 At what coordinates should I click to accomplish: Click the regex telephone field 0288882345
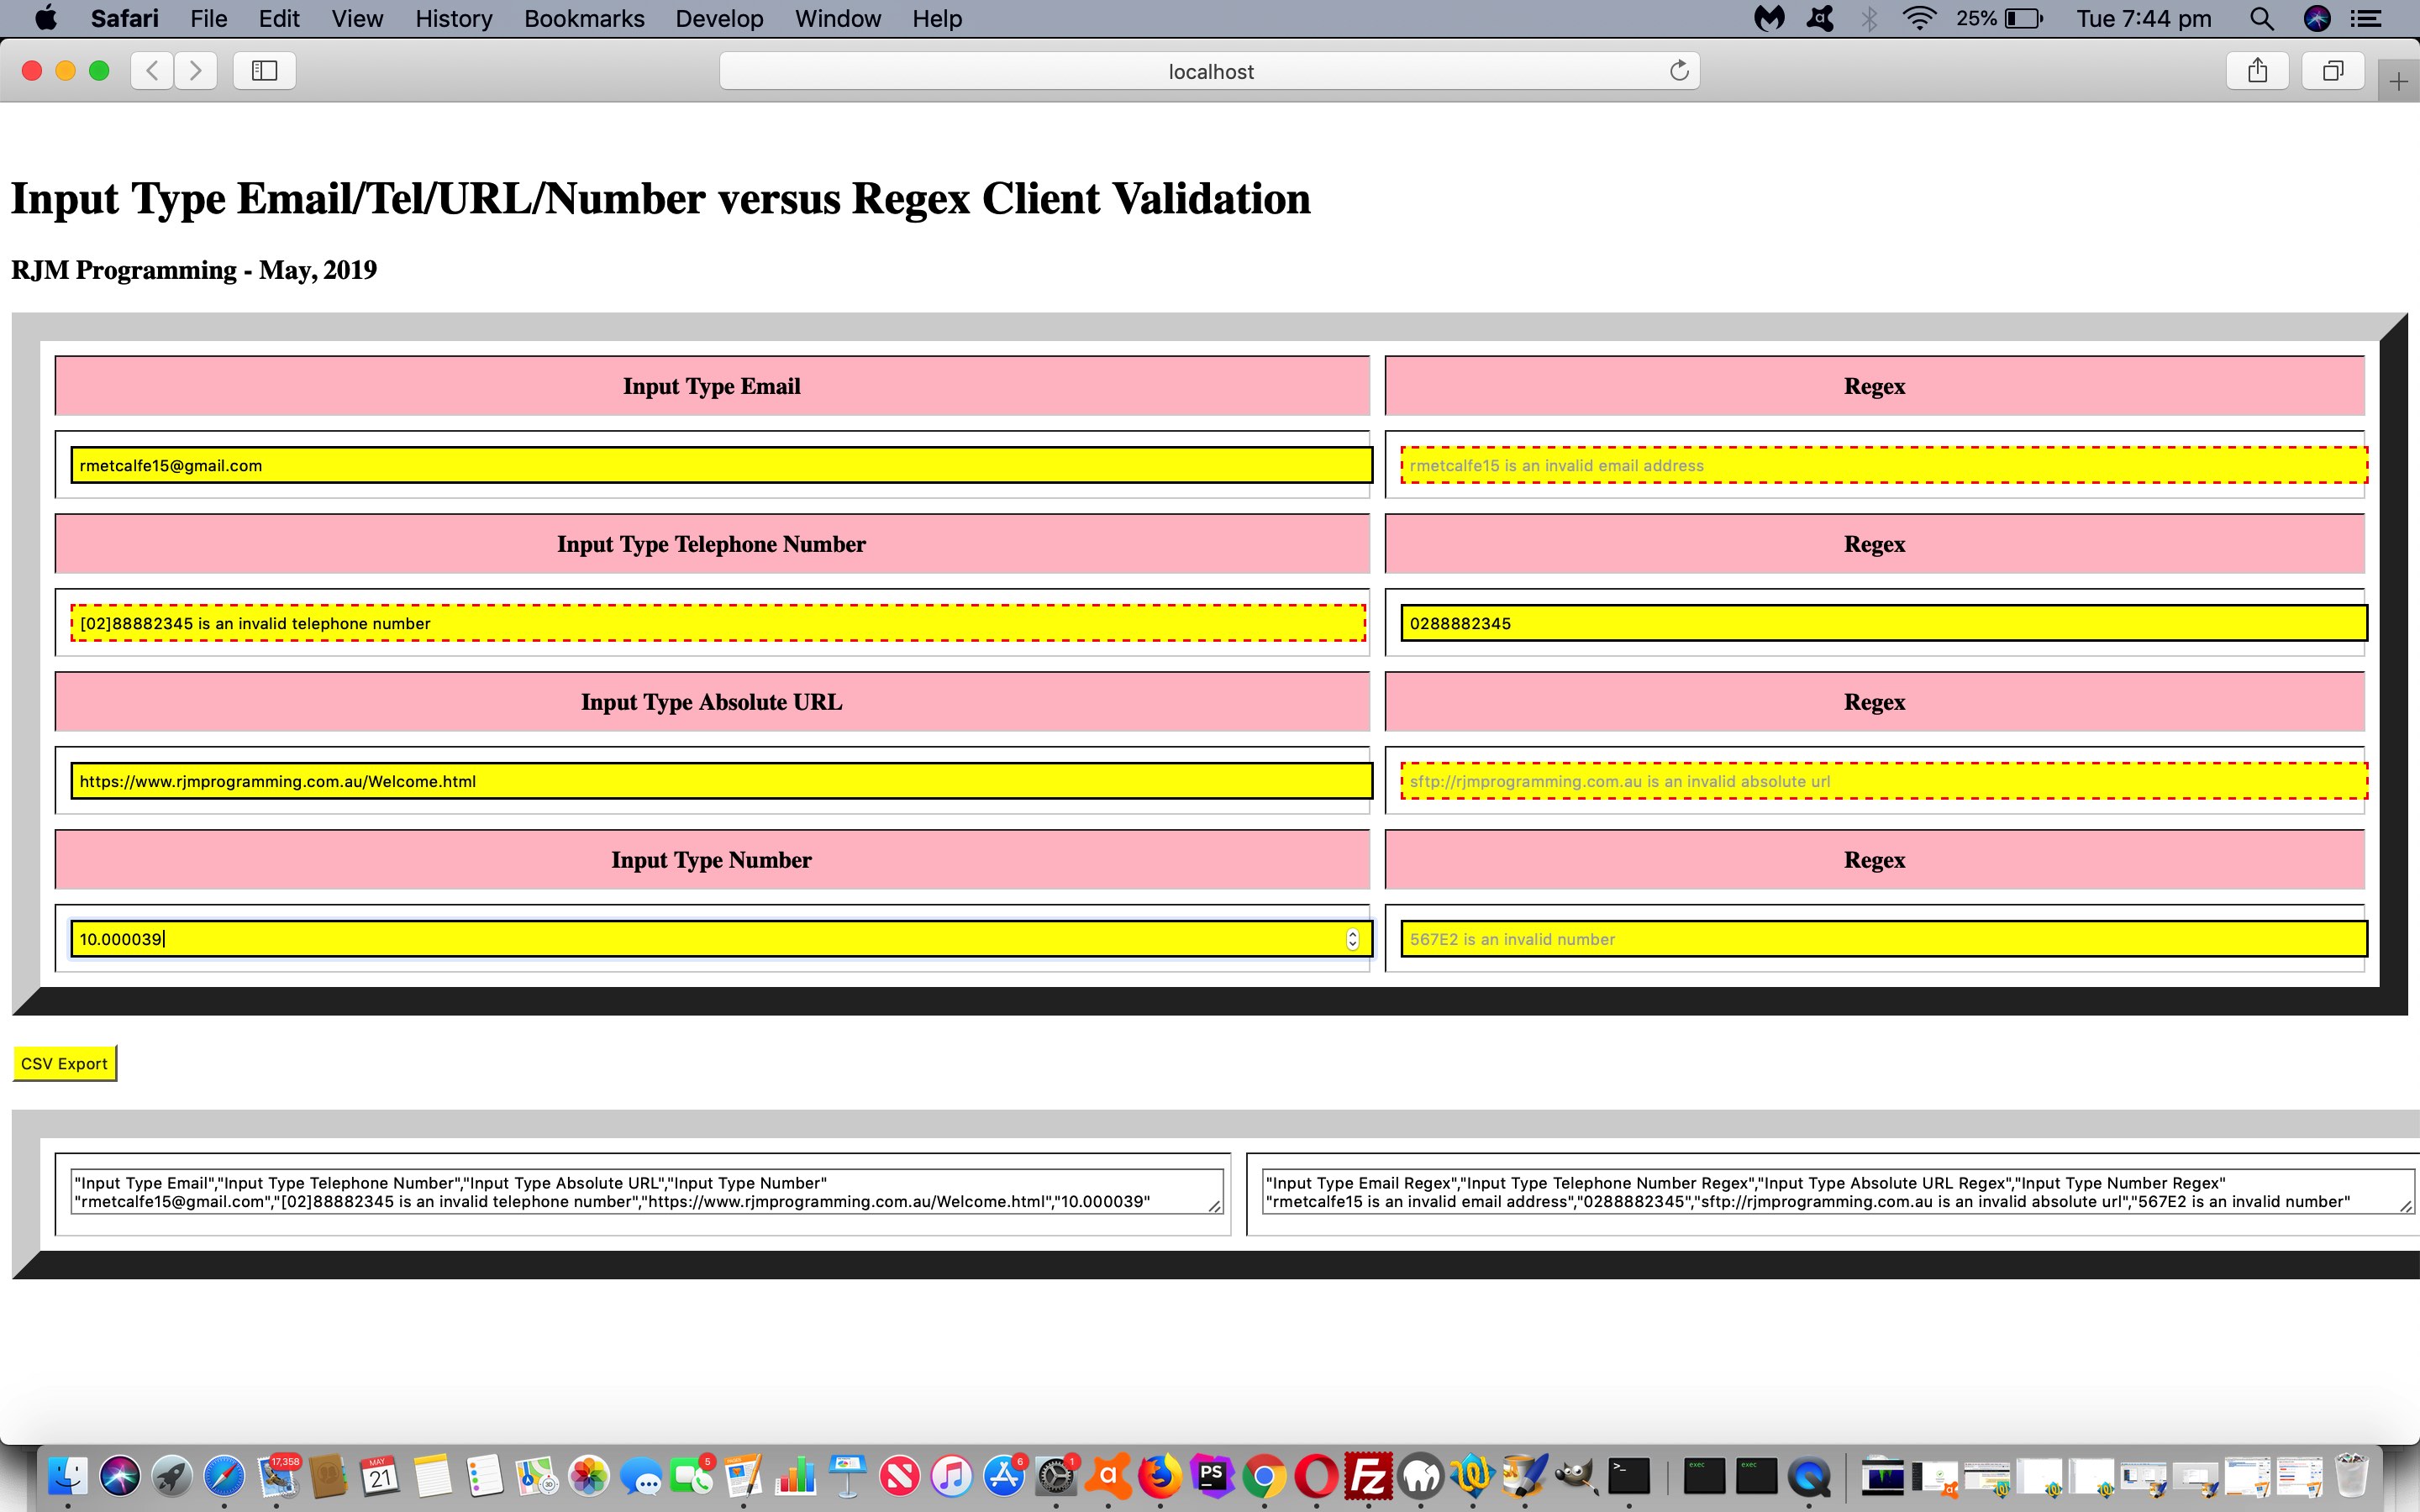[x=1882, y=623]
